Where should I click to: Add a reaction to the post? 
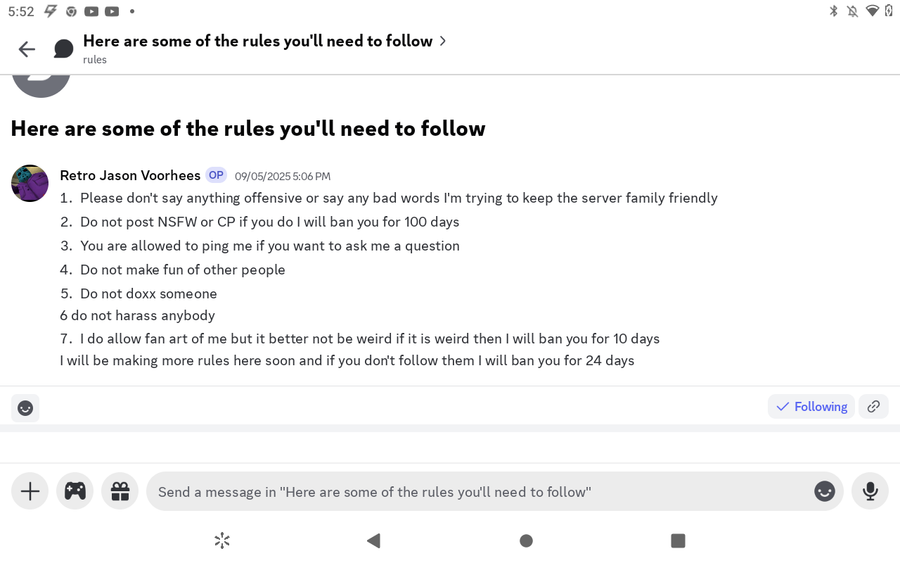[25, 407]
